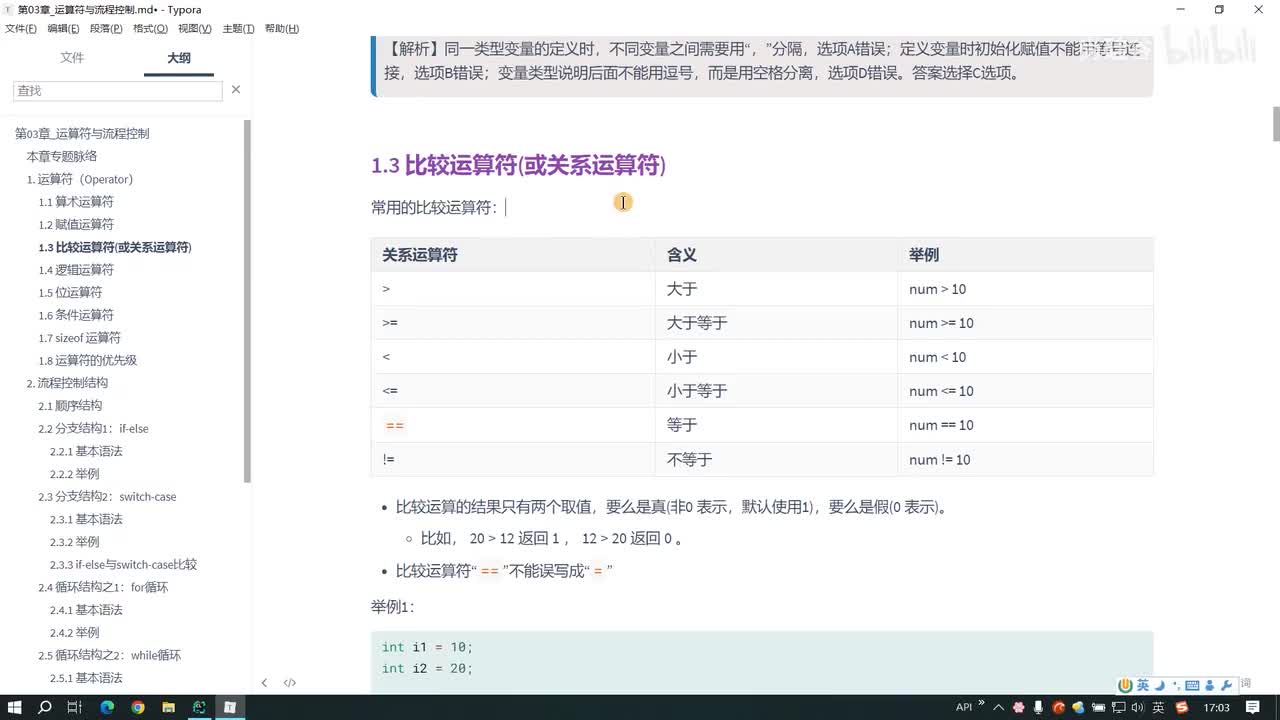Go to 本章专题脉络 in outline
The image size is (1280, 720).
tap(62, 156)
